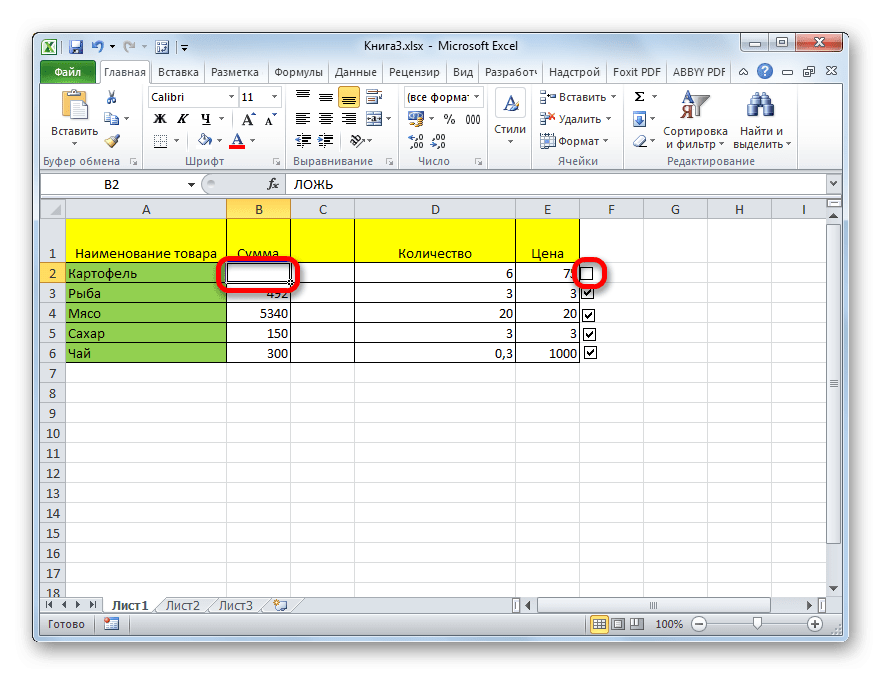Open the Формат cells dropdown
Screen dimensions: 882x675
pyautogui.click(x=574, y=141)
